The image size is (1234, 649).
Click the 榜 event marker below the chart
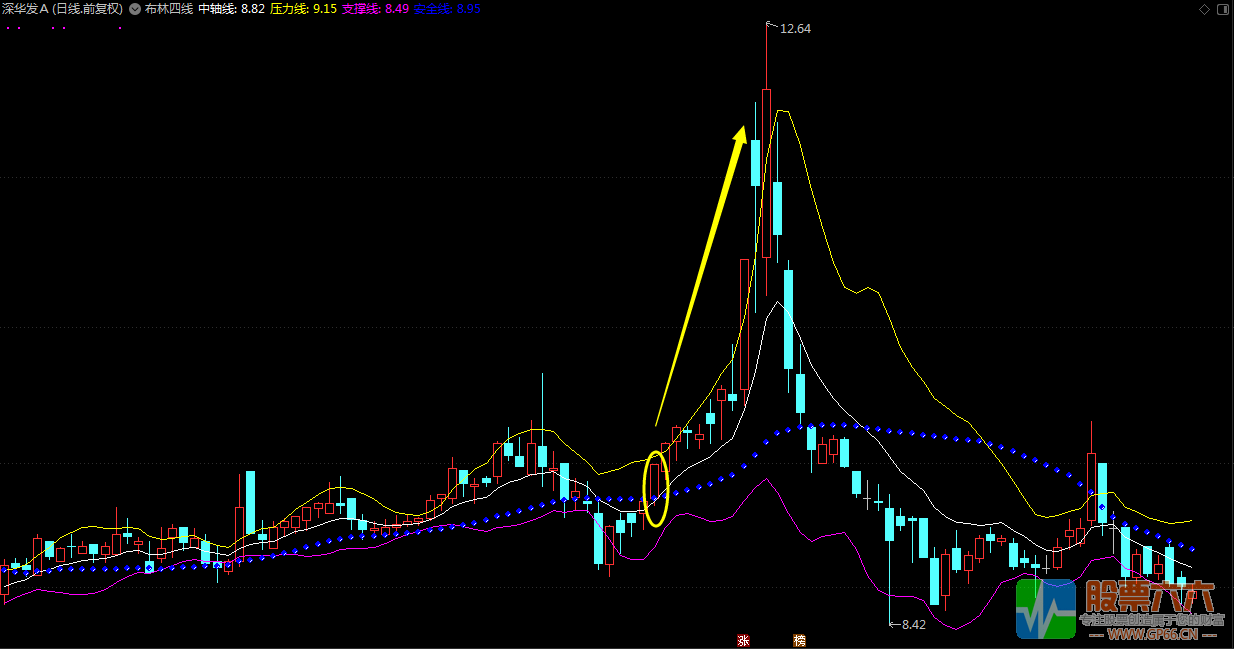[x=799, y=640]
